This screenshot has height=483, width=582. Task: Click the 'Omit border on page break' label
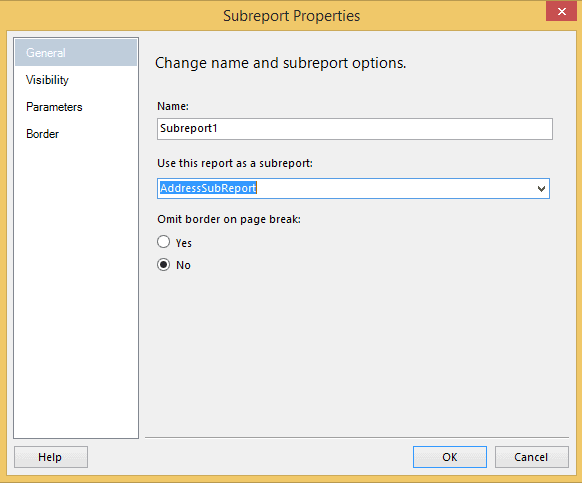tap(229, 219)
